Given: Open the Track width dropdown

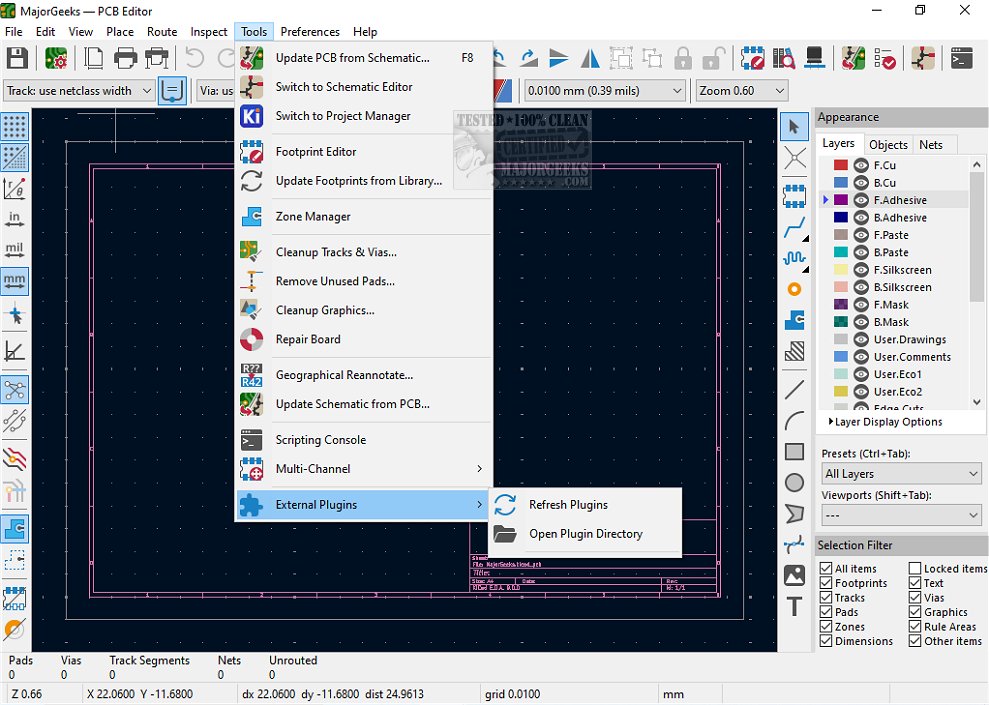Looking at the screenshot, I should pyautogui.click(x=79, y=91).
